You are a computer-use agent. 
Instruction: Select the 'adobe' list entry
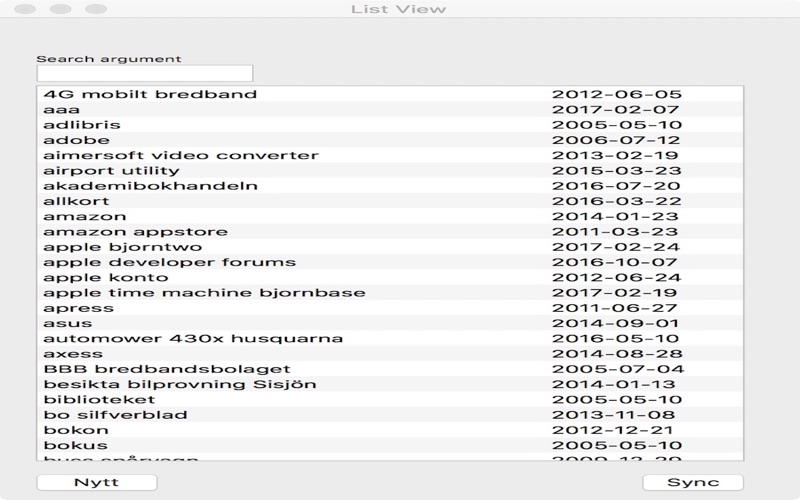coord(390,140)
